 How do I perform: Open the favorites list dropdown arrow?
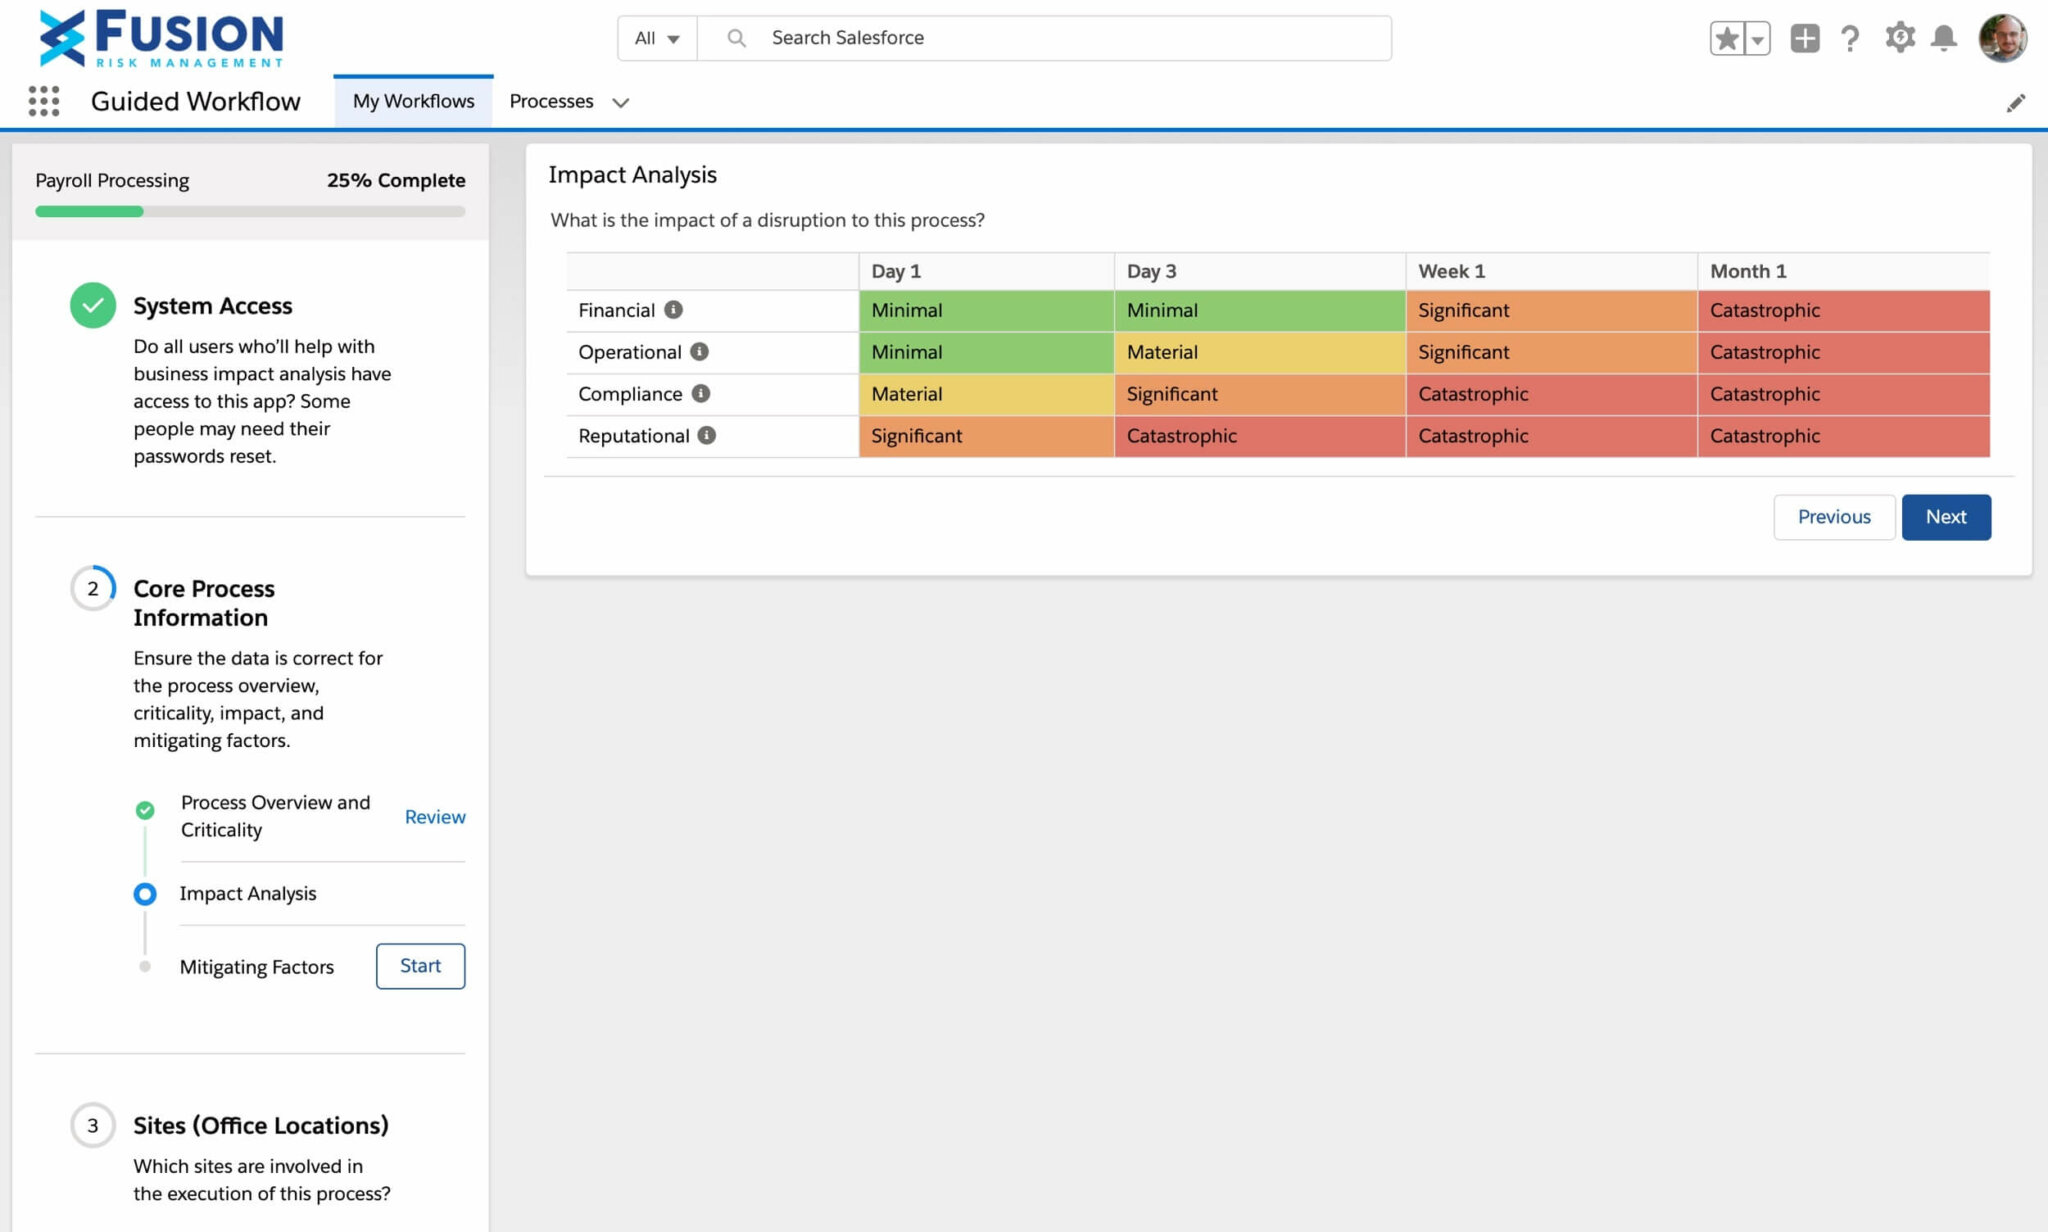pos(1756,38)
